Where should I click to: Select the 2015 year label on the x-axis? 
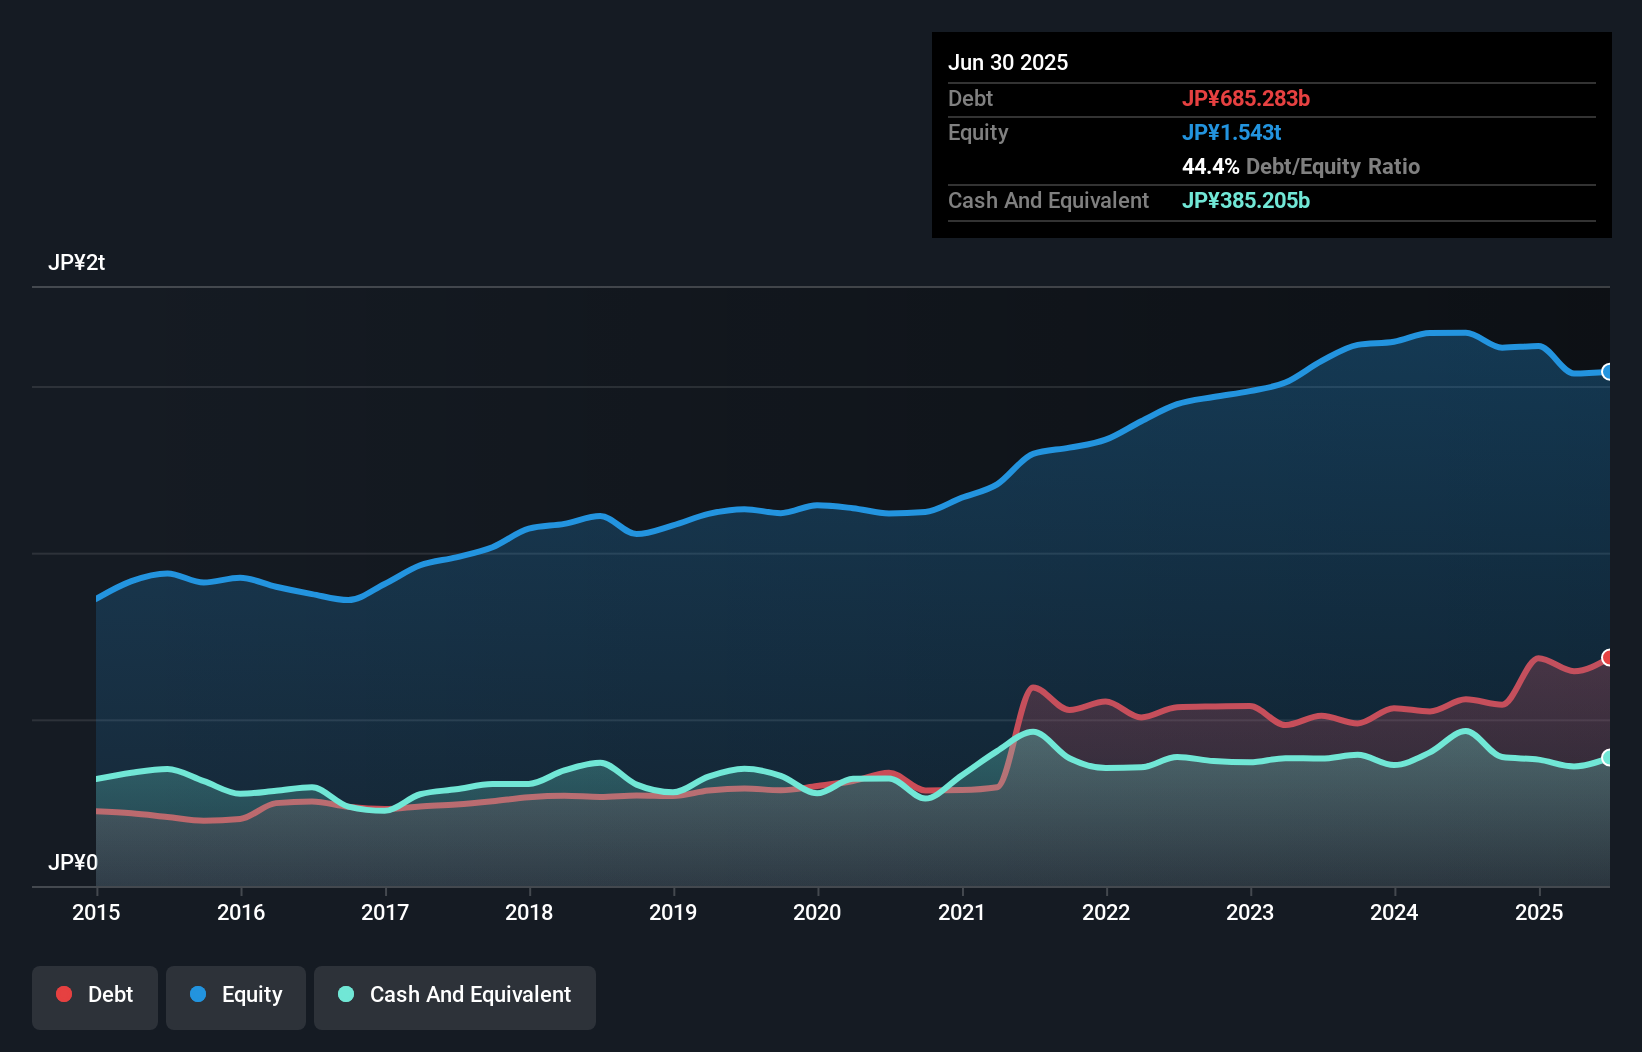[96, 912]
